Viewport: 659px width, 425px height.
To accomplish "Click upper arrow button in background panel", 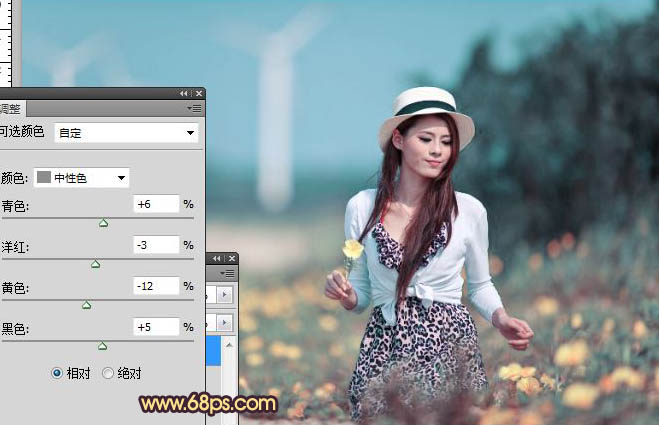I will (x=223, y=295).
